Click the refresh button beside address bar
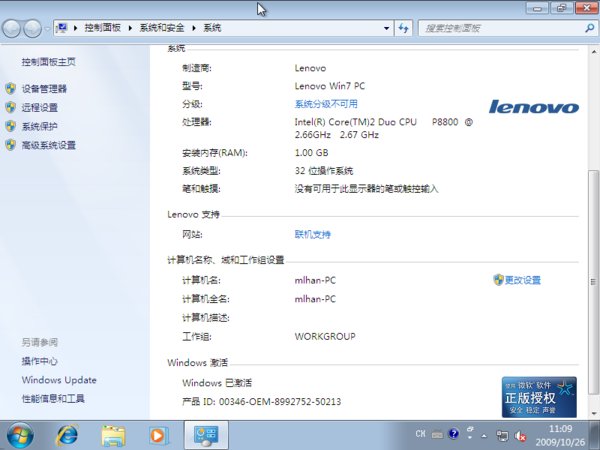The width and height of the screenshot is (600, 450). pos(403,28)
